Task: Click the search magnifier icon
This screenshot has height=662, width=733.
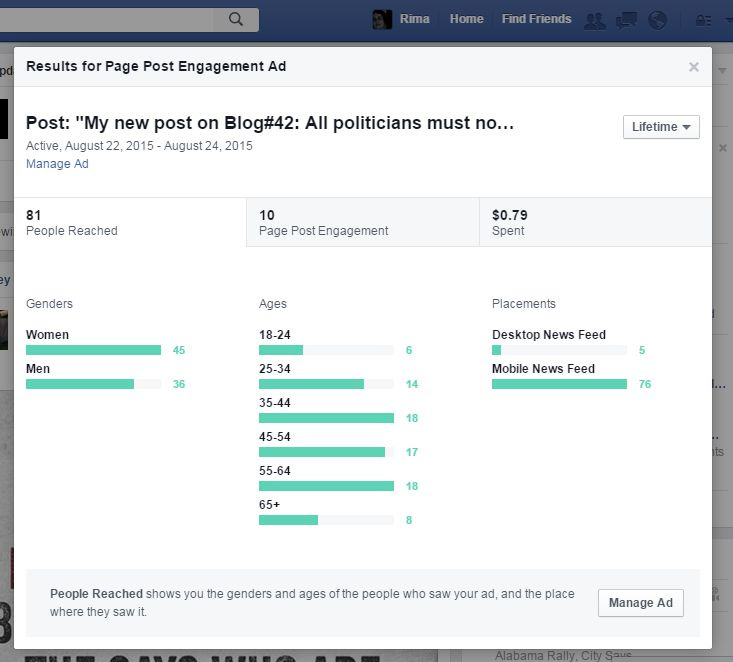Action: point(236,19)
